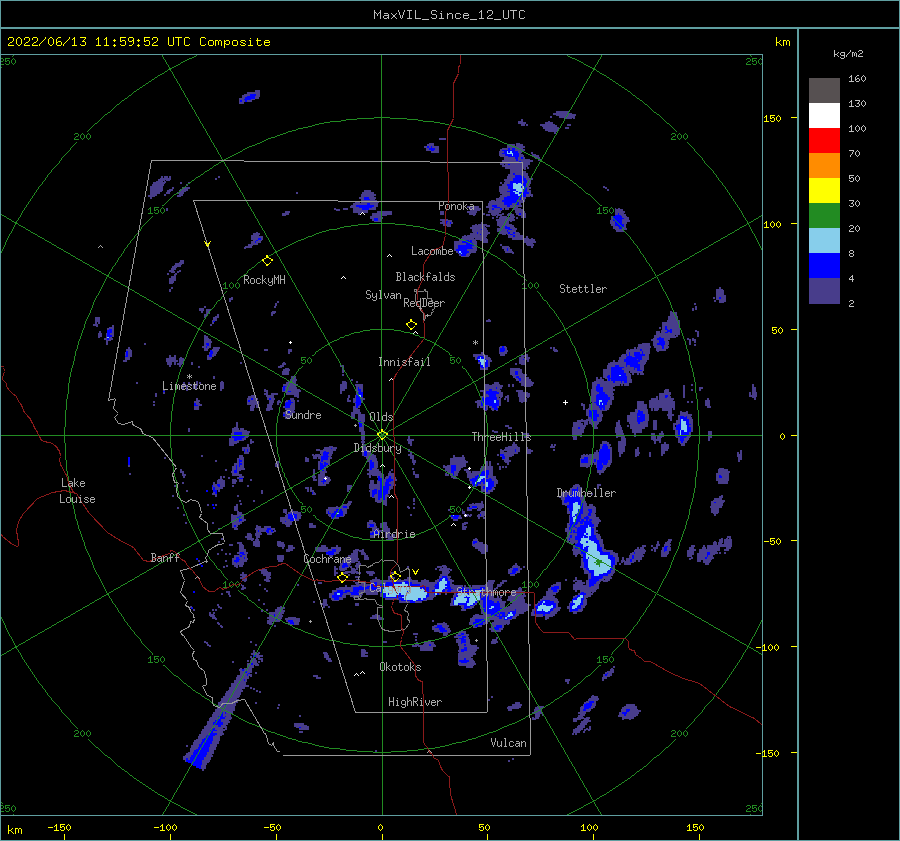Viewport: 900px width, 841px height.
Task: Click the white 130 kg/m2 legend swatch
Action: click(x=824, y=115)
